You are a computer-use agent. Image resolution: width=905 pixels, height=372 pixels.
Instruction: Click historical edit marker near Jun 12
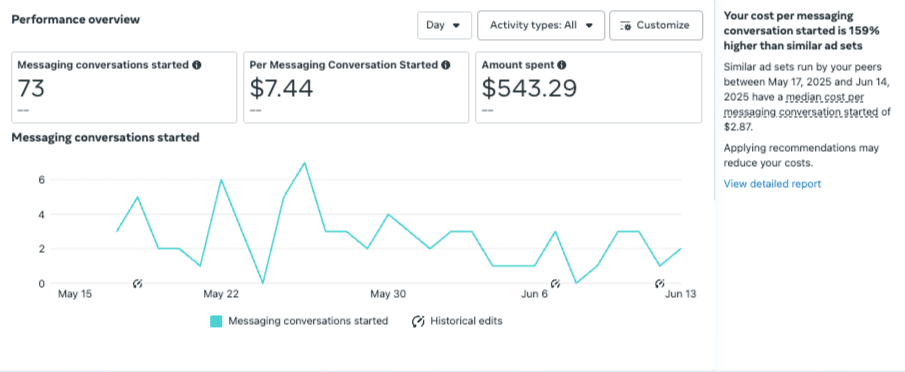pyautogui.click(x=660, y=283)
